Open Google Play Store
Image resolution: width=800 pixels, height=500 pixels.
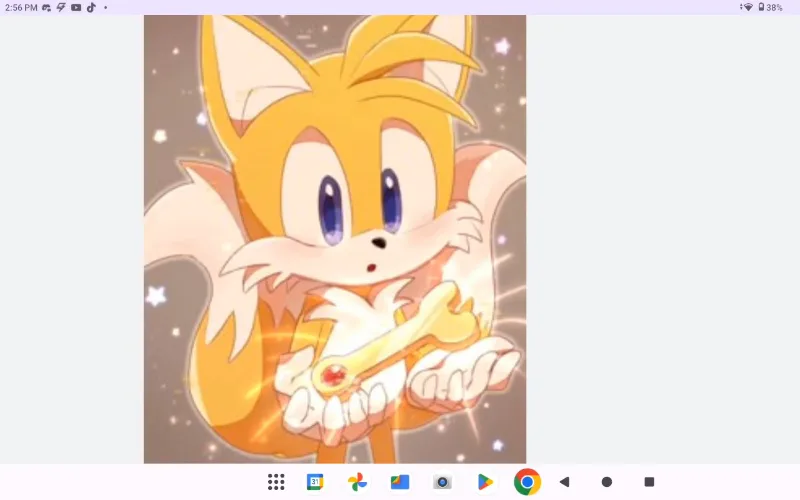pos(485,482)
